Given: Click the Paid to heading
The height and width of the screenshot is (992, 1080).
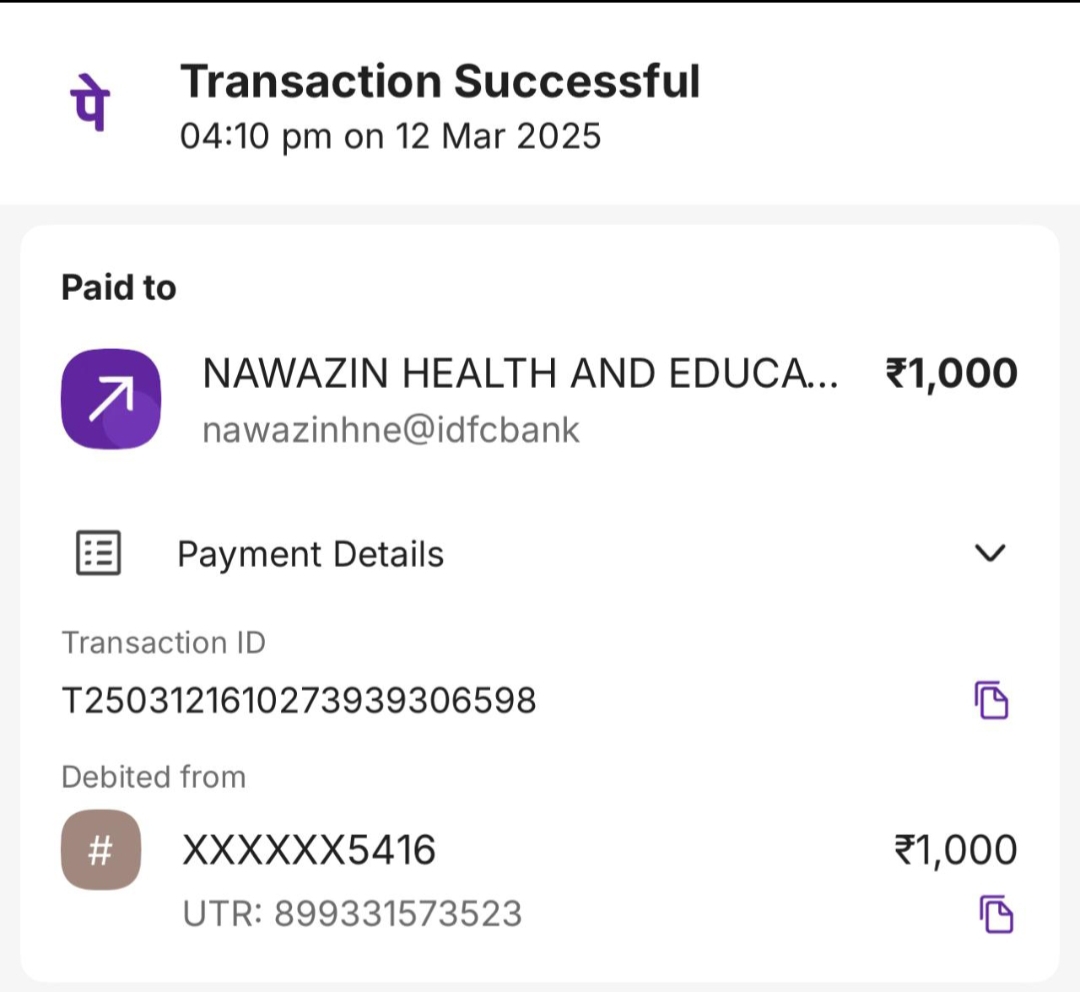Looking at the screenshot, I should (x=118, y=288).
